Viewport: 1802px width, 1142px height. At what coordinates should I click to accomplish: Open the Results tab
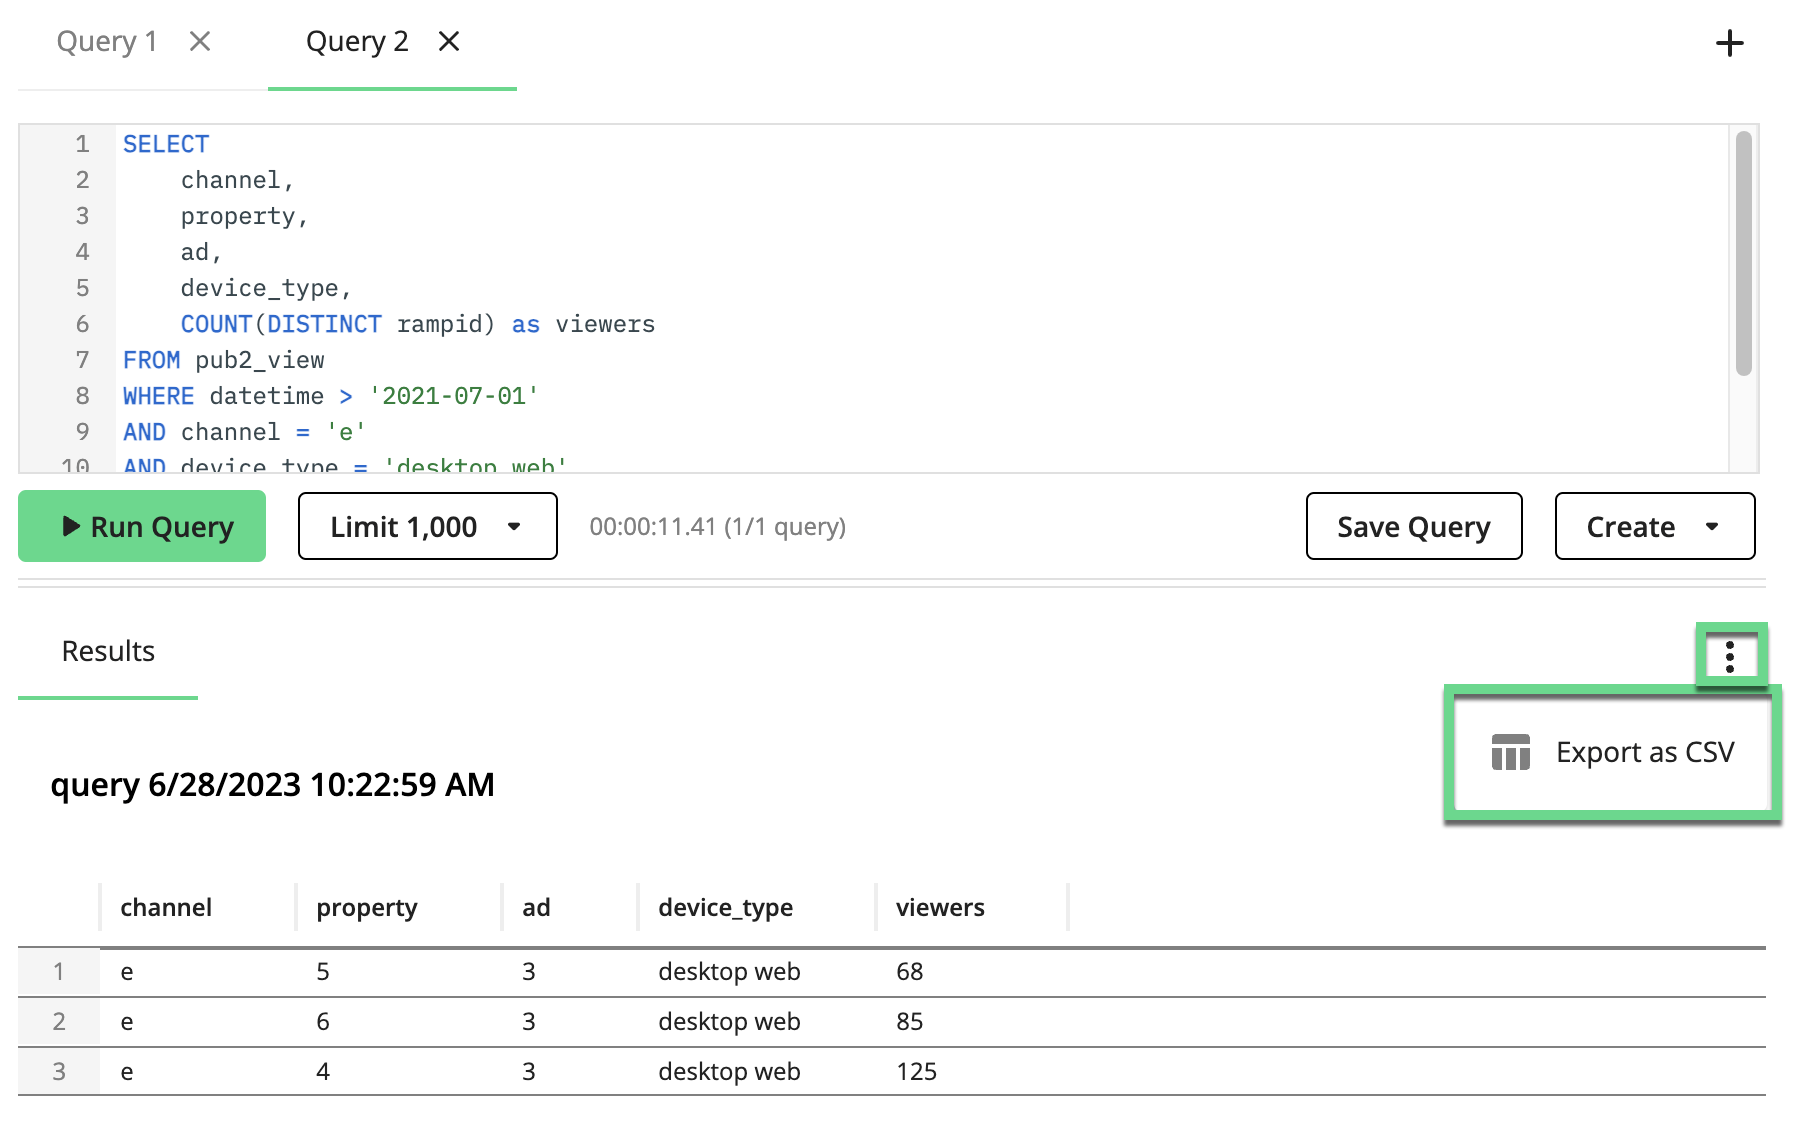tap(108, 651)
